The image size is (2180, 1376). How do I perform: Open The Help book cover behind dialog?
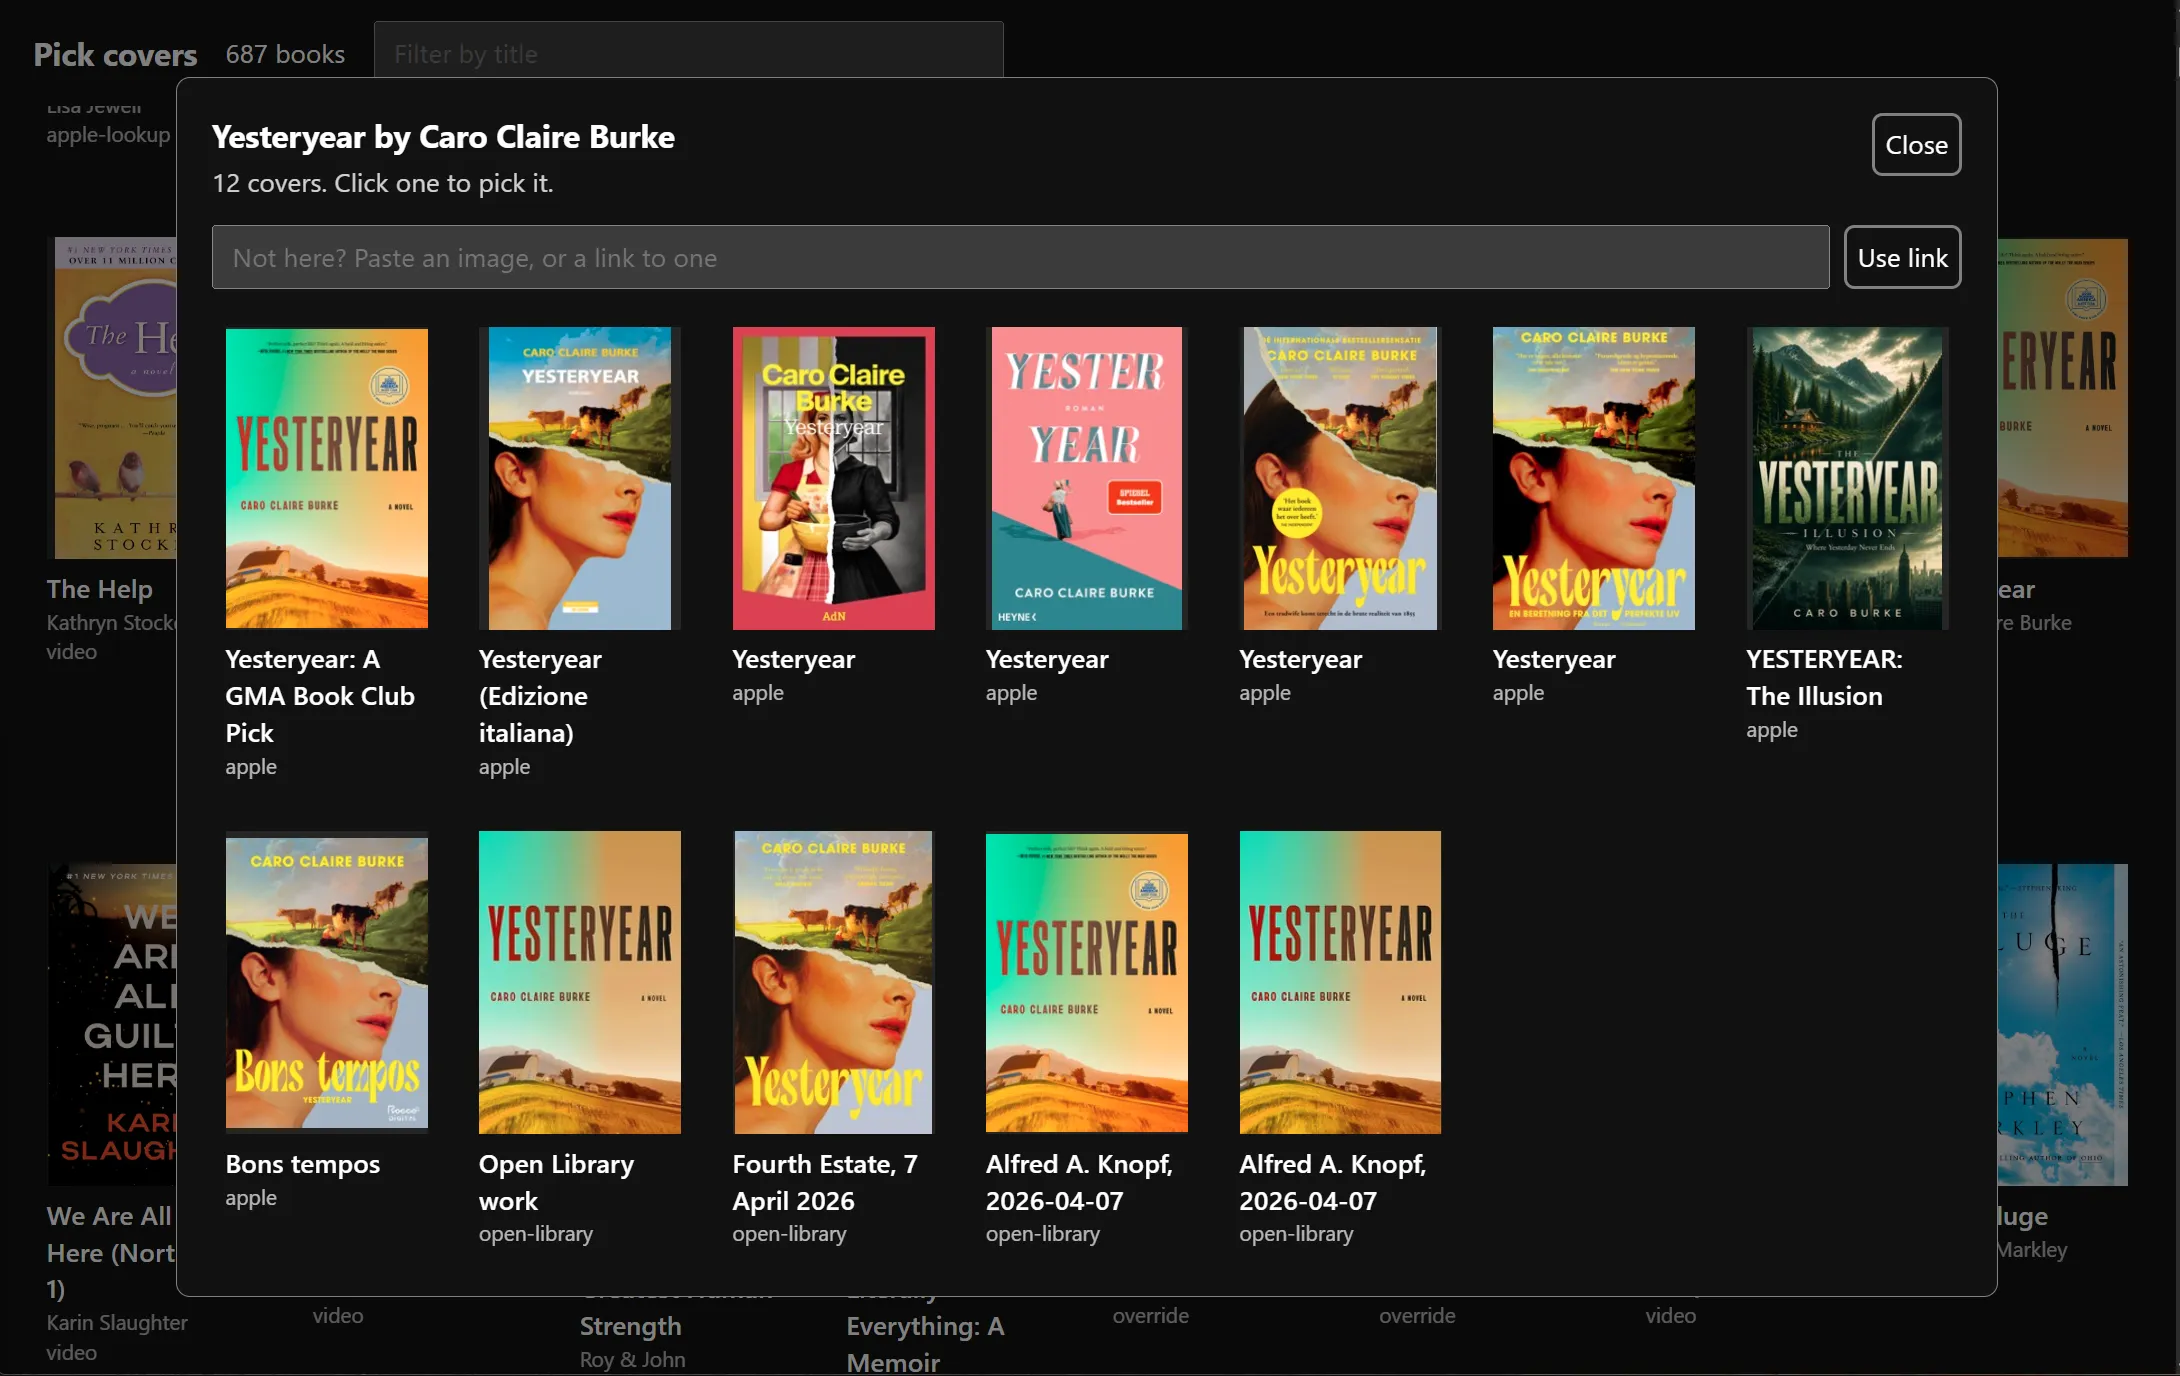click(x=112, y=398)
